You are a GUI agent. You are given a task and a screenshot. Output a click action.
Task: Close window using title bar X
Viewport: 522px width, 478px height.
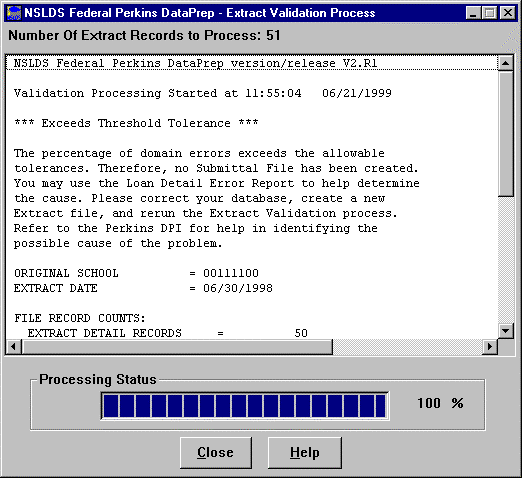coord(508,13)
